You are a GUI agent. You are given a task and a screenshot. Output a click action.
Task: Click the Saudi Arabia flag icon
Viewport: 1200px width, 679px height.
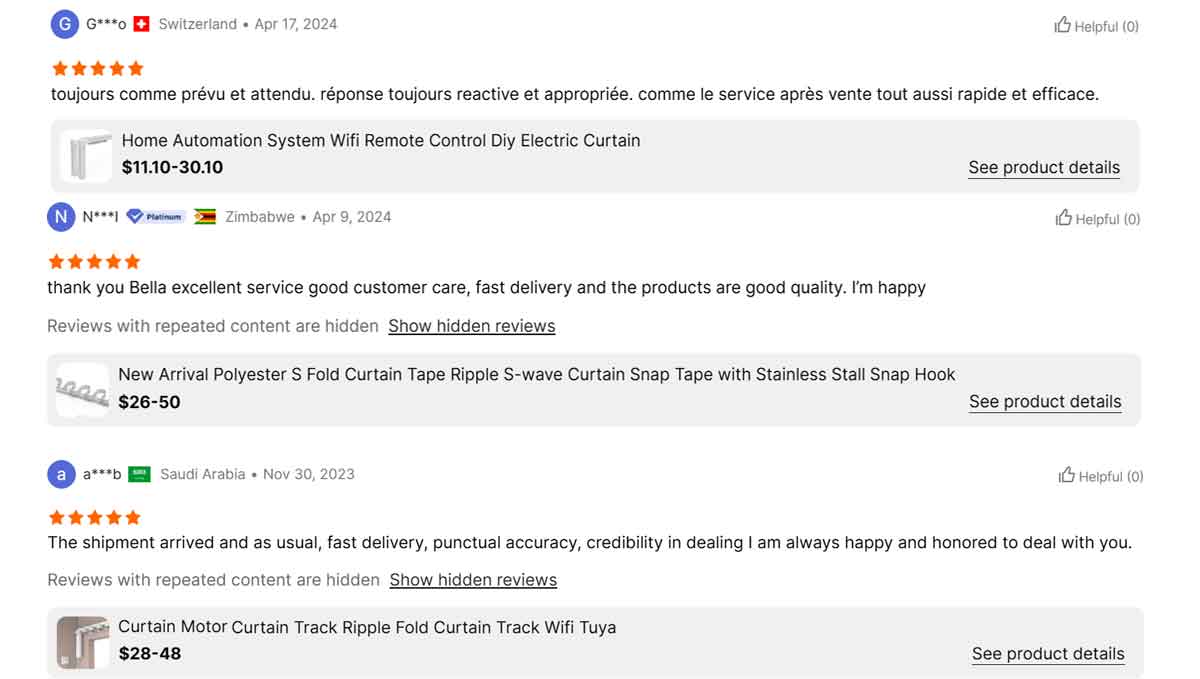pos(140,474)
